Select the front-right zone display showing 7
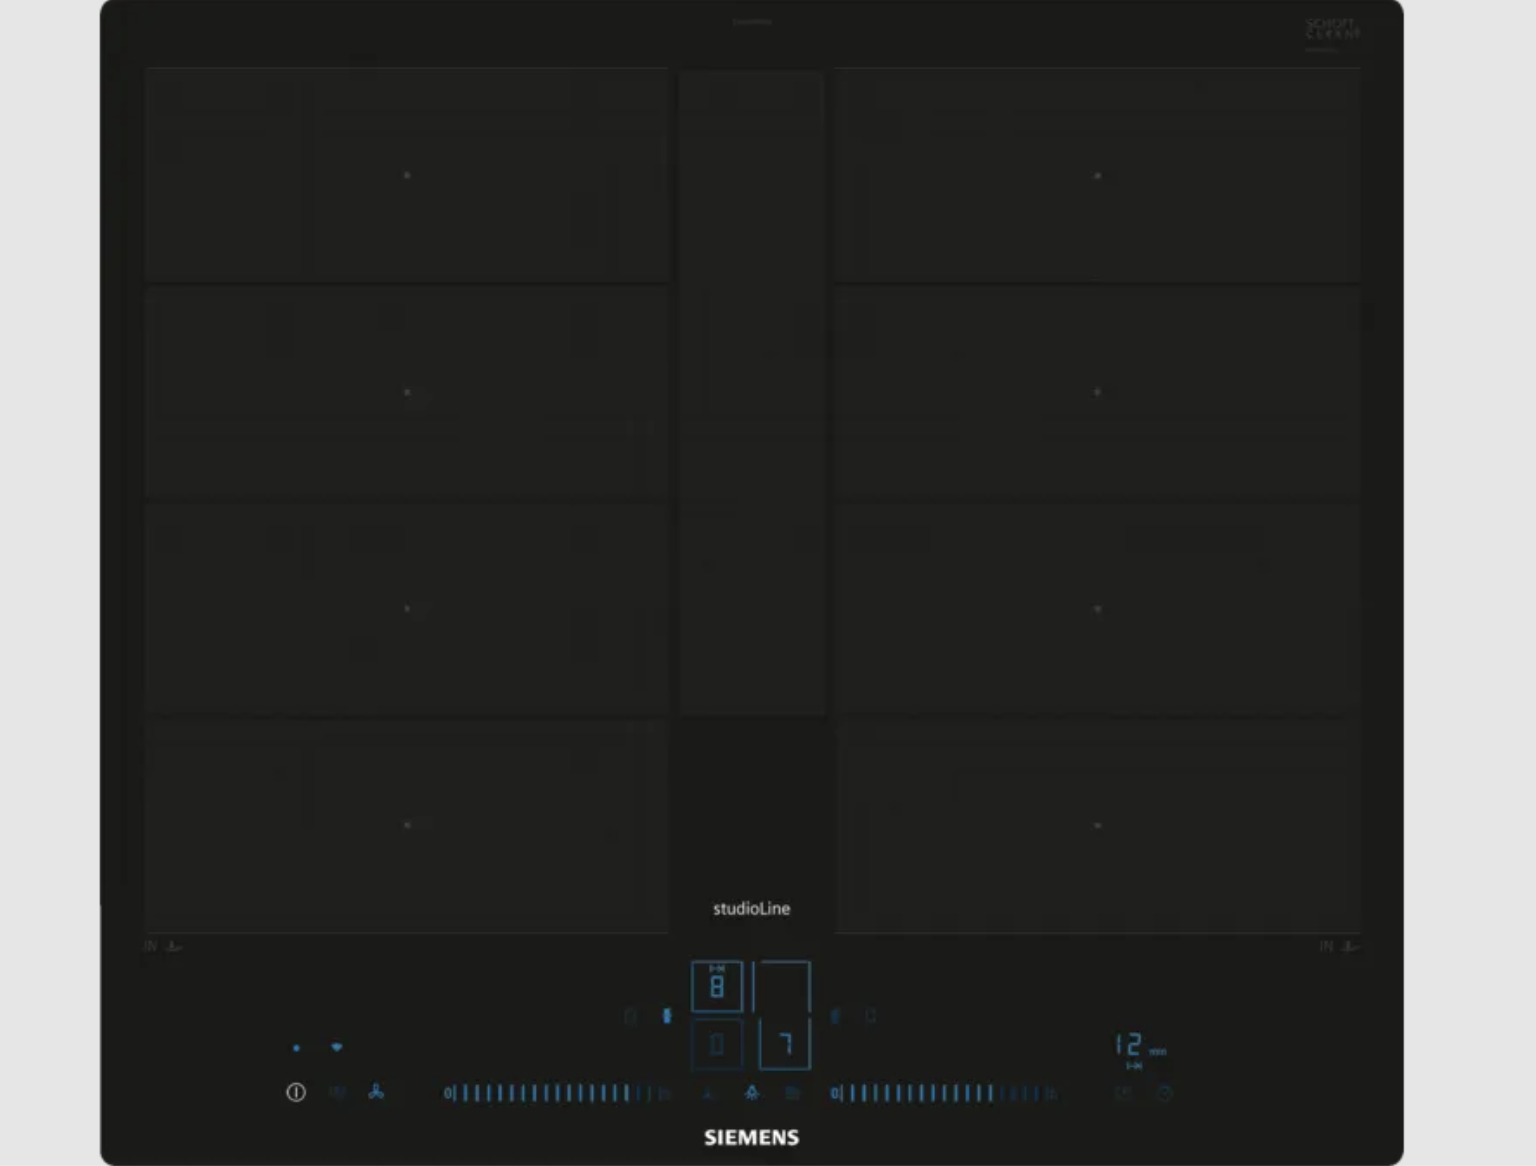1536x1166 pixels. click(x=784, y=1045)
